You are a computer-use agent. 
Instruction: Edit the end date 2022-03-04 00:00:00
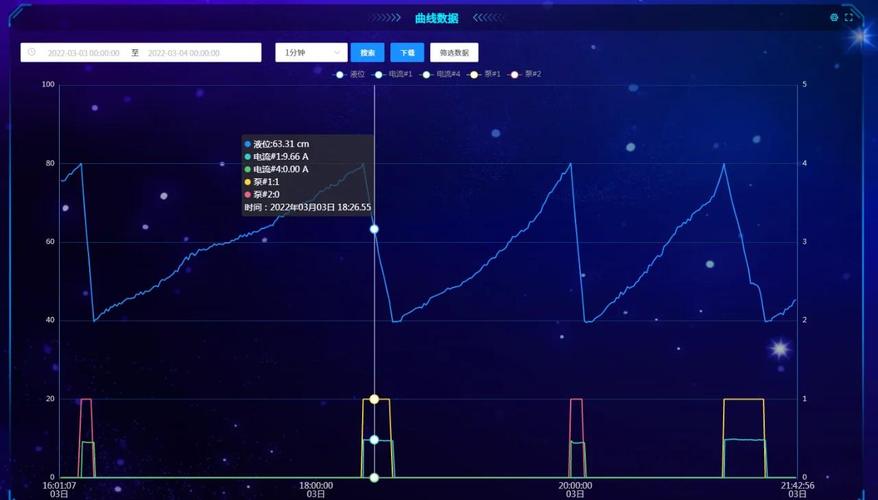[184, 53]
